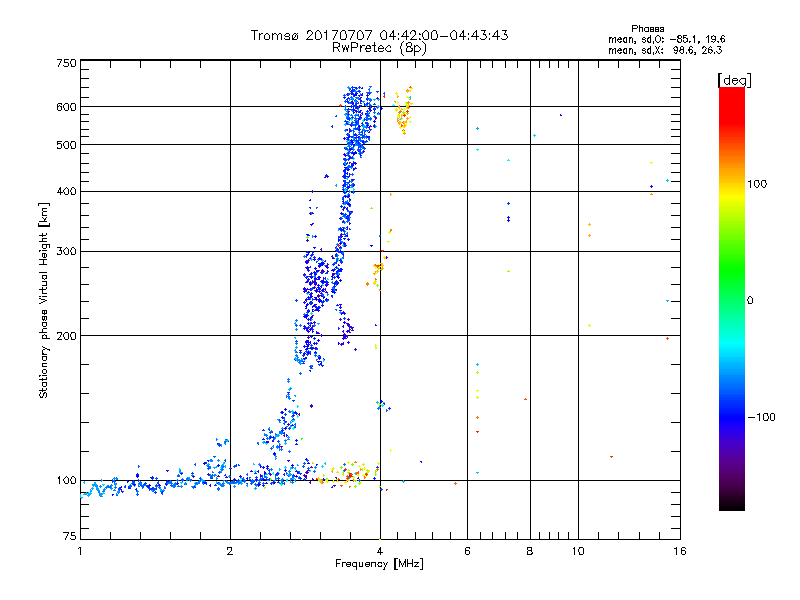Screen dimensions: 800x600
Task: Click the x-axis tick label '1'
Action: pos(80,551)
